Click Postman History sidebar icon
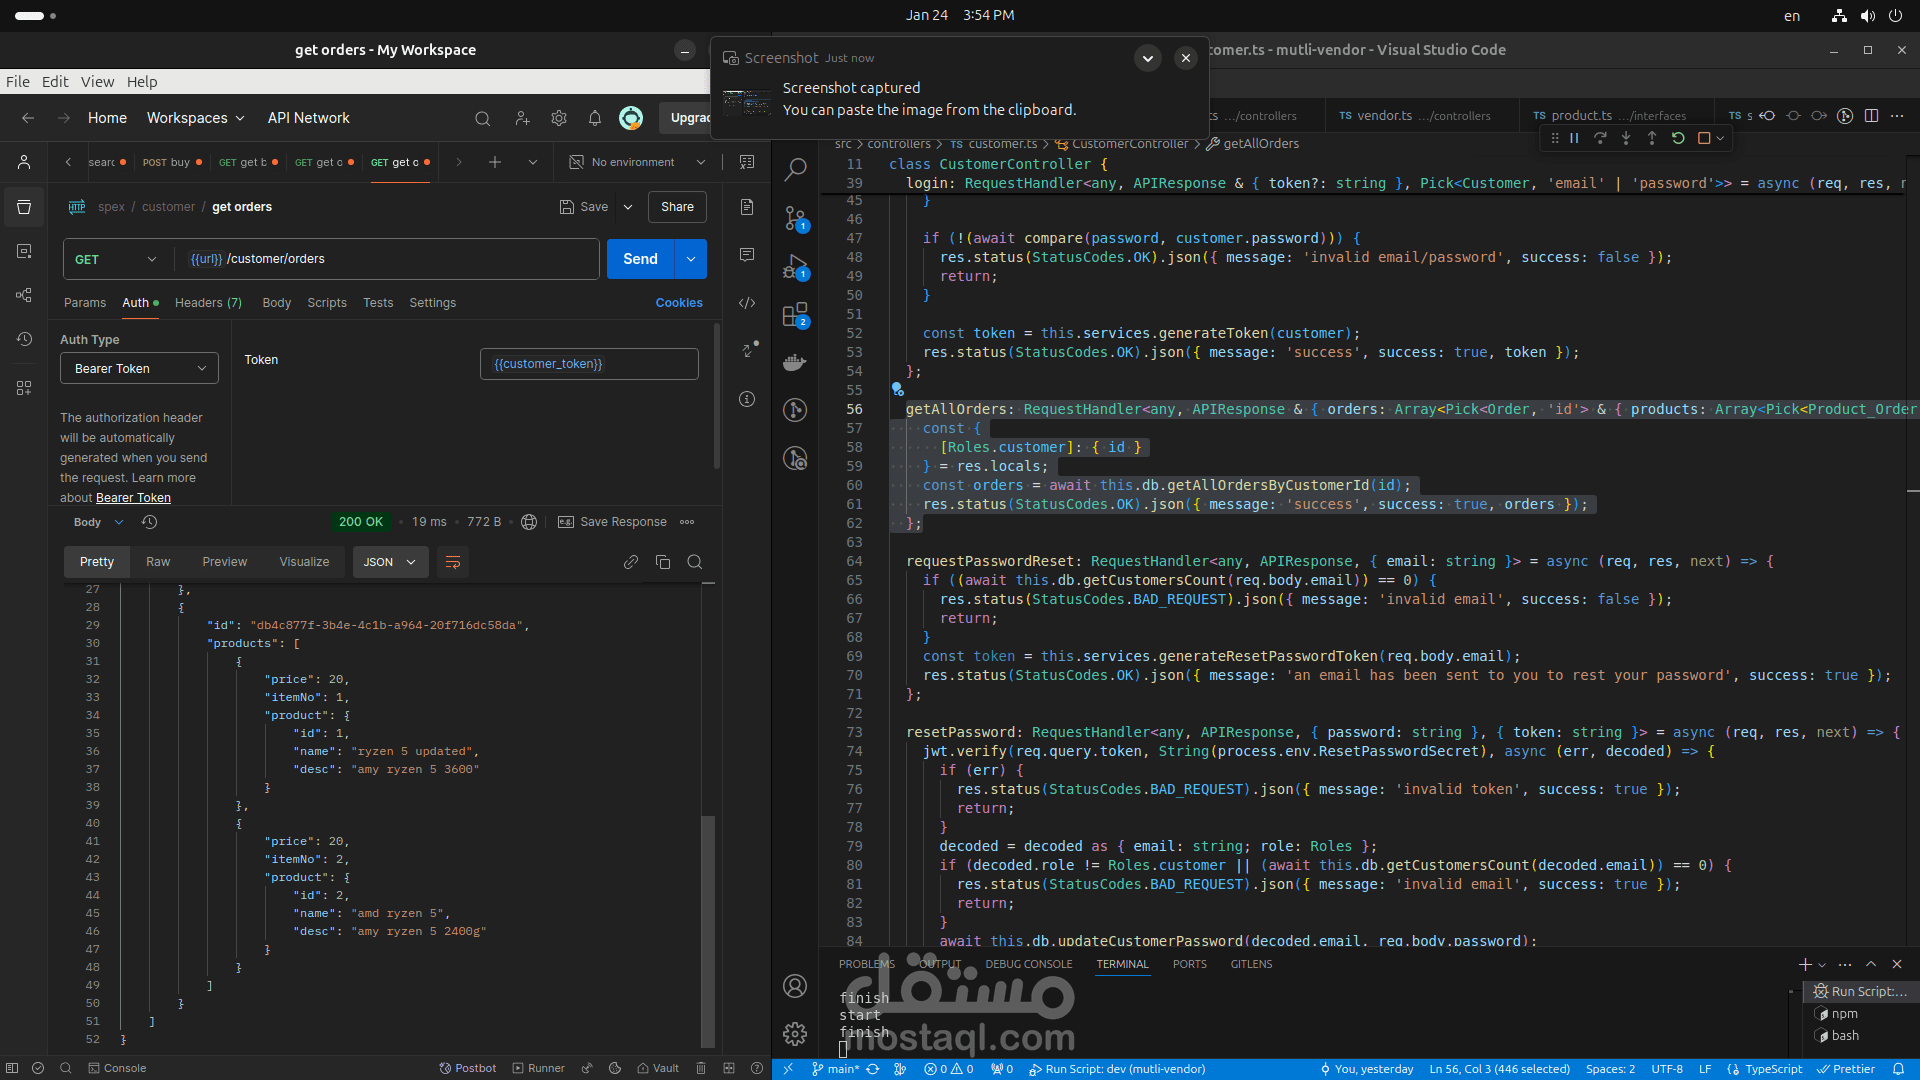Screen dimensions: 1920x1080 point(24,339)
